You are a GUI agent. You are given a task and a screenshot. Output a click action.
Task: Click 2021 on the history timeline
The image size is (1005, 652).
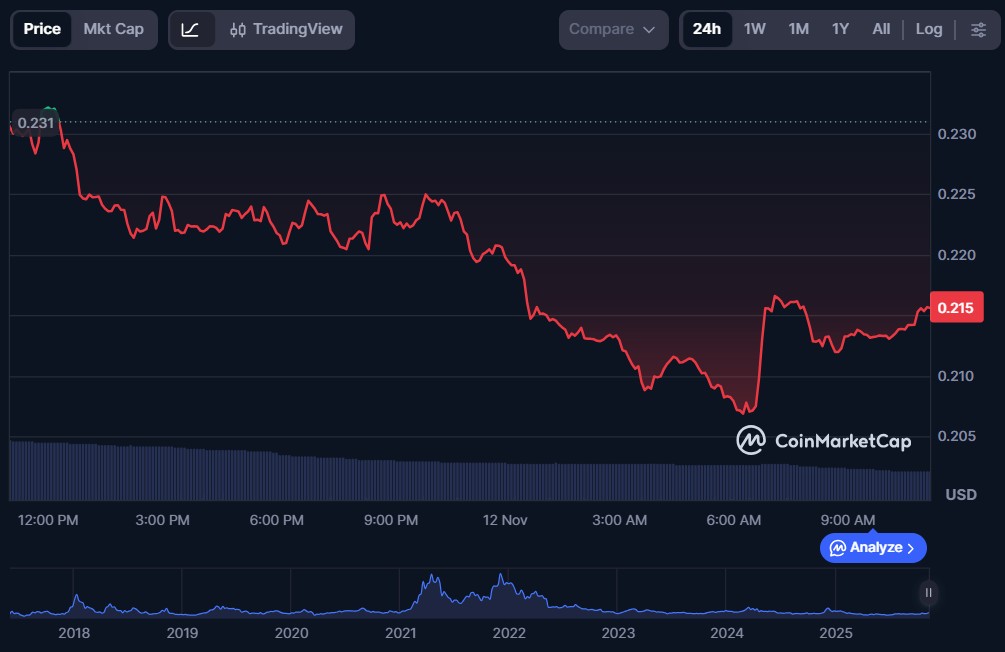400,633
